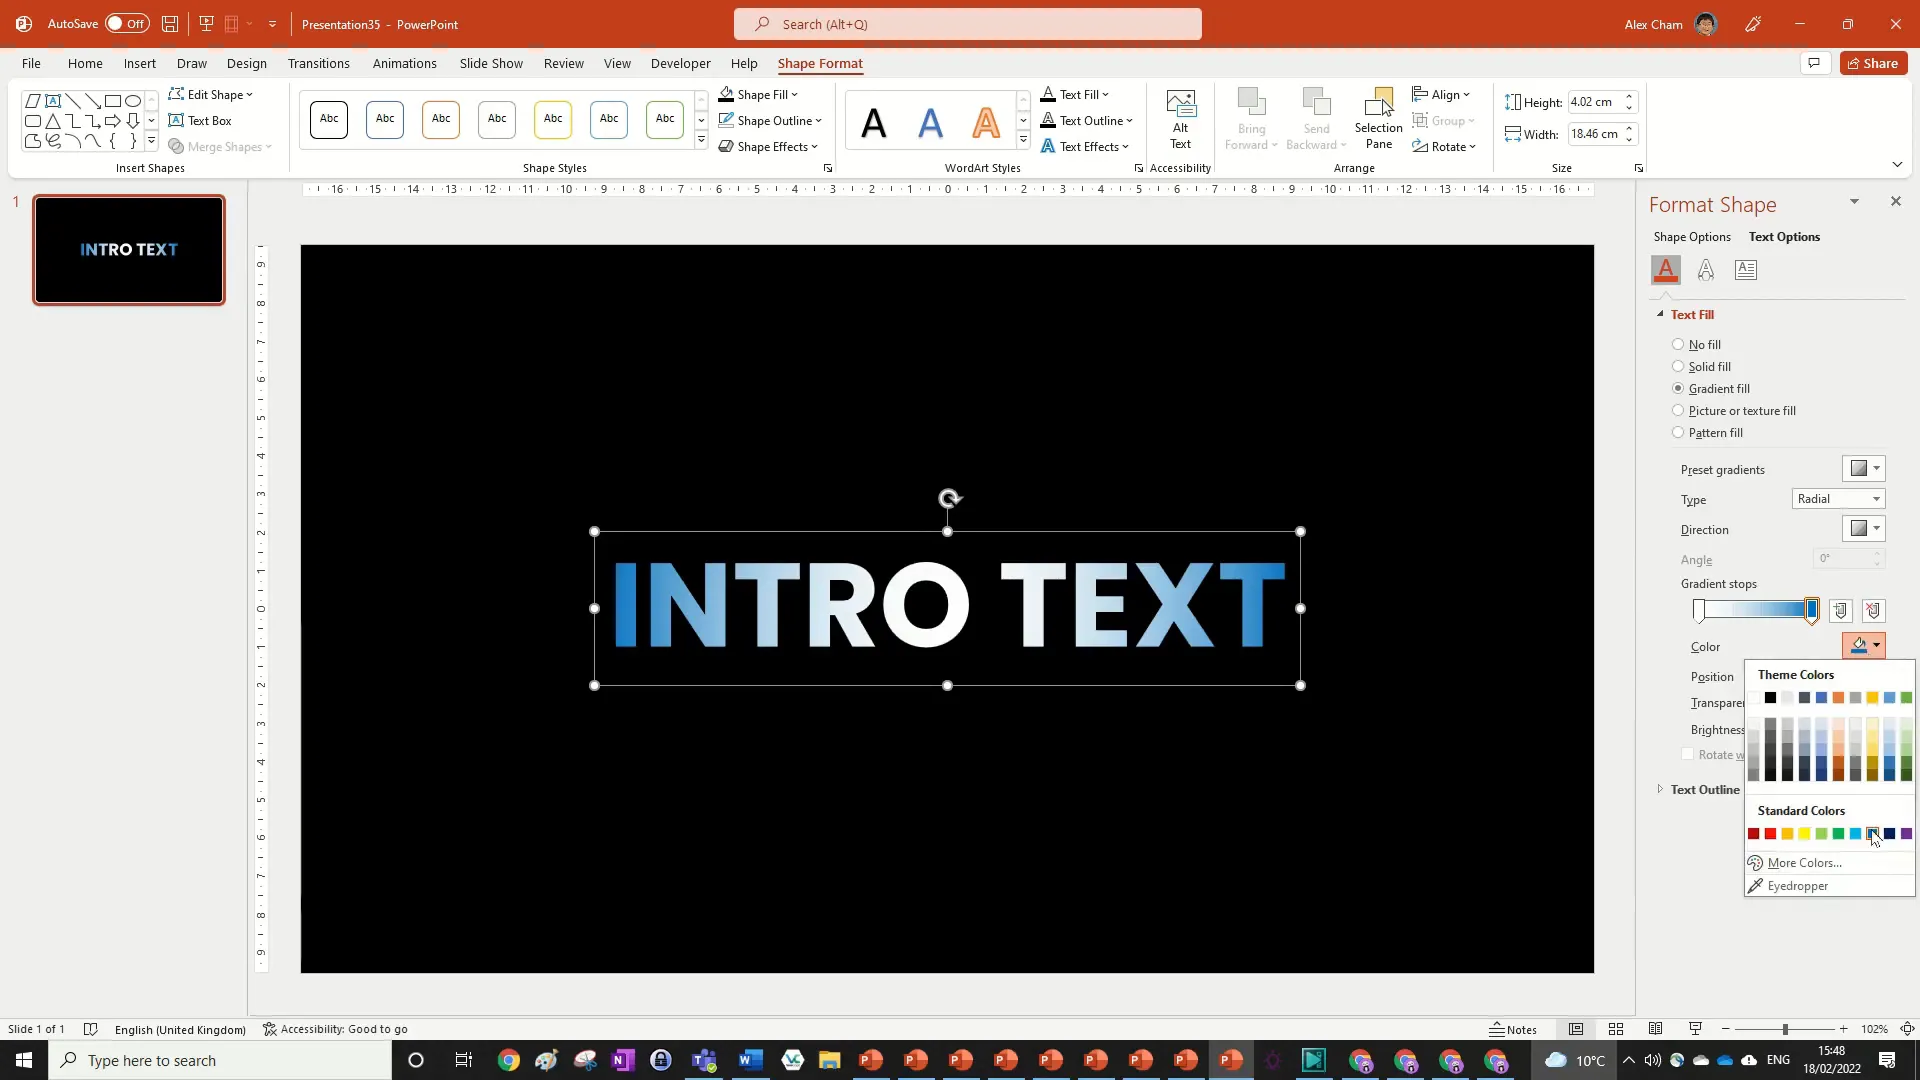Fit slide to current window

point(1907,1029)
